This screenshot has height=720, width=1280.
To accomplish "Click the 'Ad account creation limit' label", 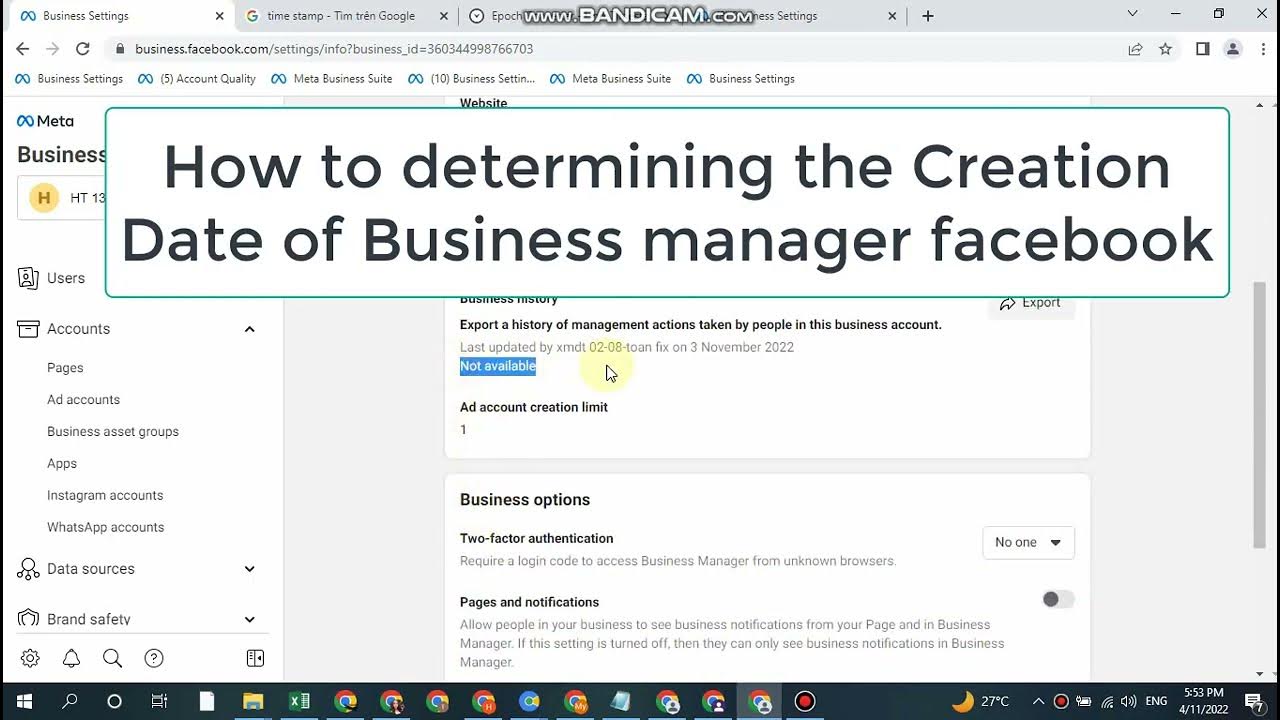I will (x=534, y=407).
